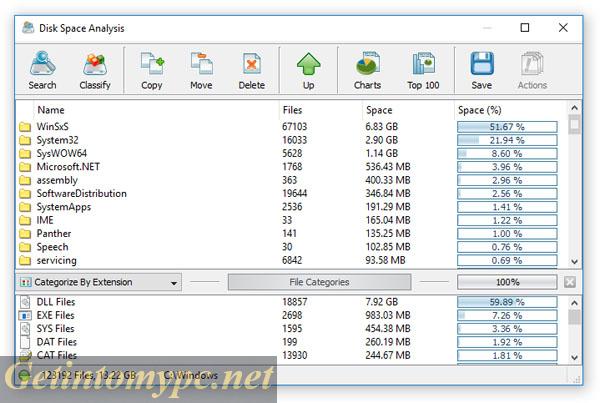Viewport: 600px width, 403px height.
Task: Click the 8.60 % bar for SysWOW64
Action: pos(507,154)
